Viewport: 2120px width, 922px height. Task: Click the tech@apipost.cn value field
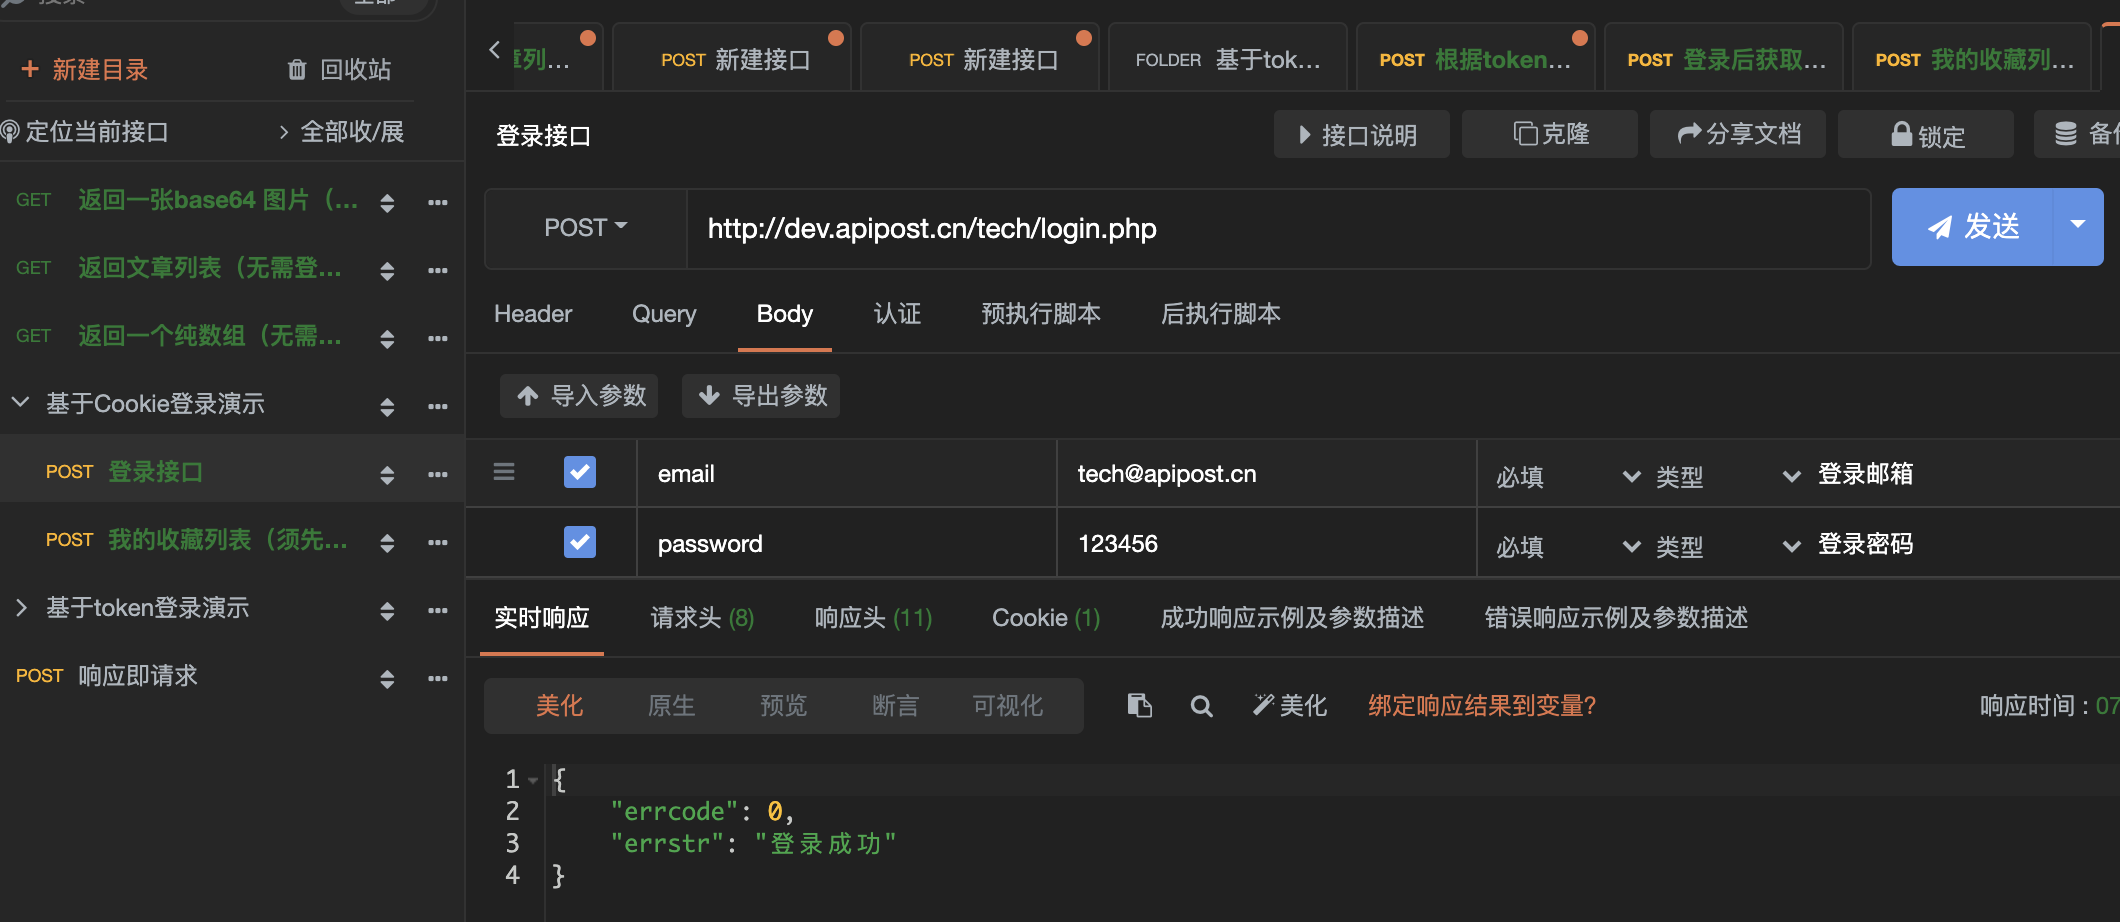click(x=1266, y=474)
